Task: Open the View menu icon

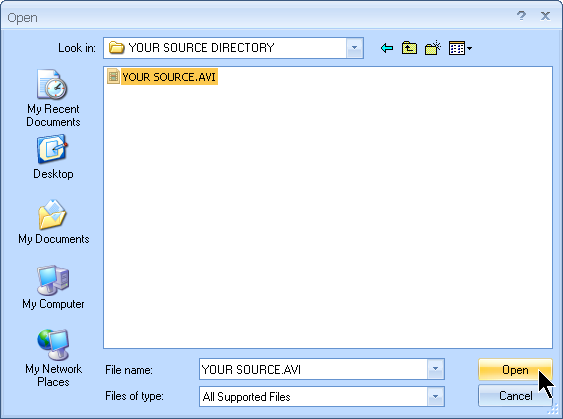Action: coord(460,48)
